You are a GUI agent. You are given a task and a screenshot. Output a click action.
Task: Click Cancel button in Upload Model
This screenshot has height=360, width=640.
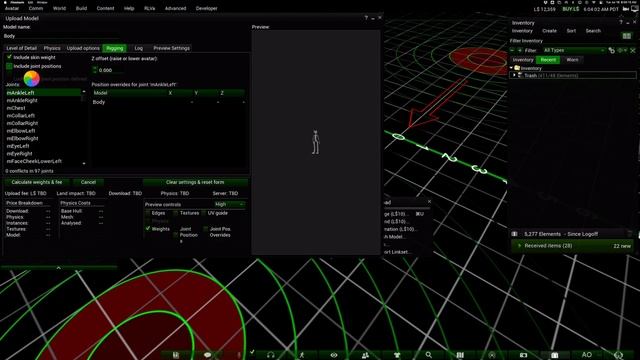(x=88, y=182)
